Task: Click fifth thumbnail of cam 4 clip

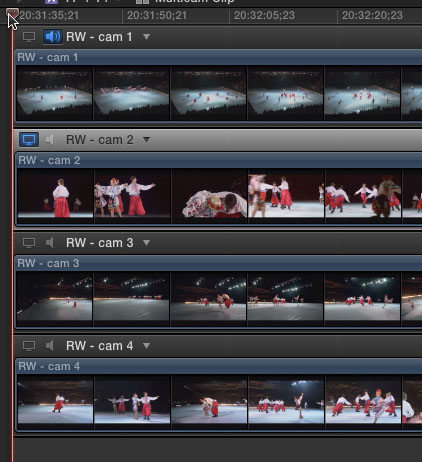Action: coord(363,402)
